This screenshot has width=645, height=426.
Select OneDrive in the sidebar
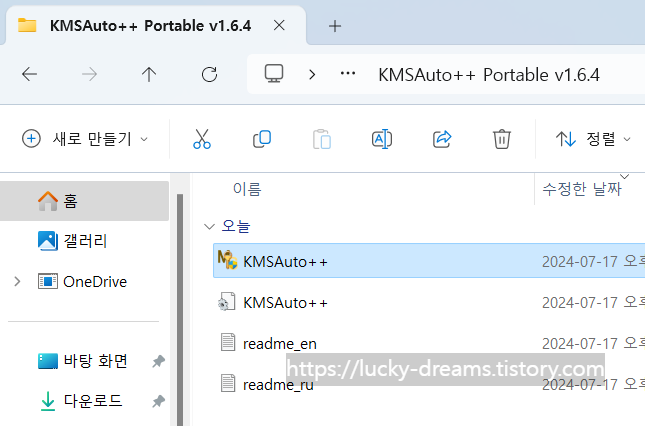tap(95, 282)
